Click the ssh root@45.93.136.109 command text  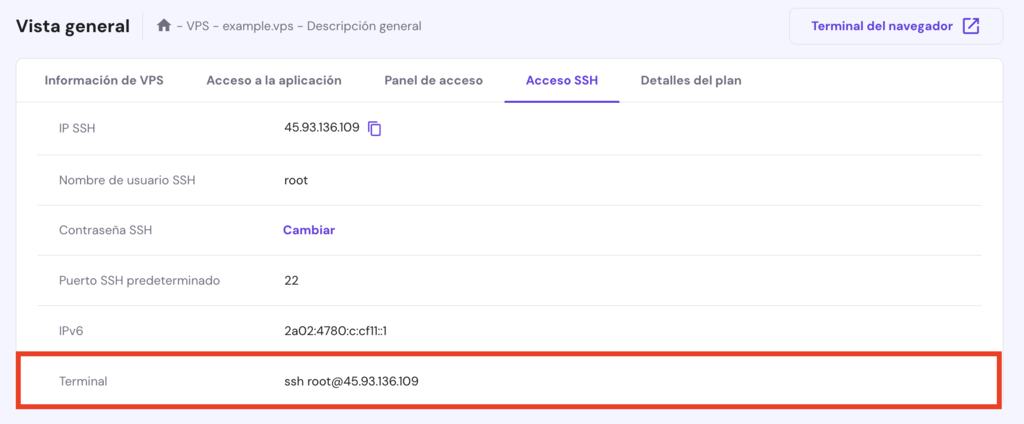click(351, 381)
